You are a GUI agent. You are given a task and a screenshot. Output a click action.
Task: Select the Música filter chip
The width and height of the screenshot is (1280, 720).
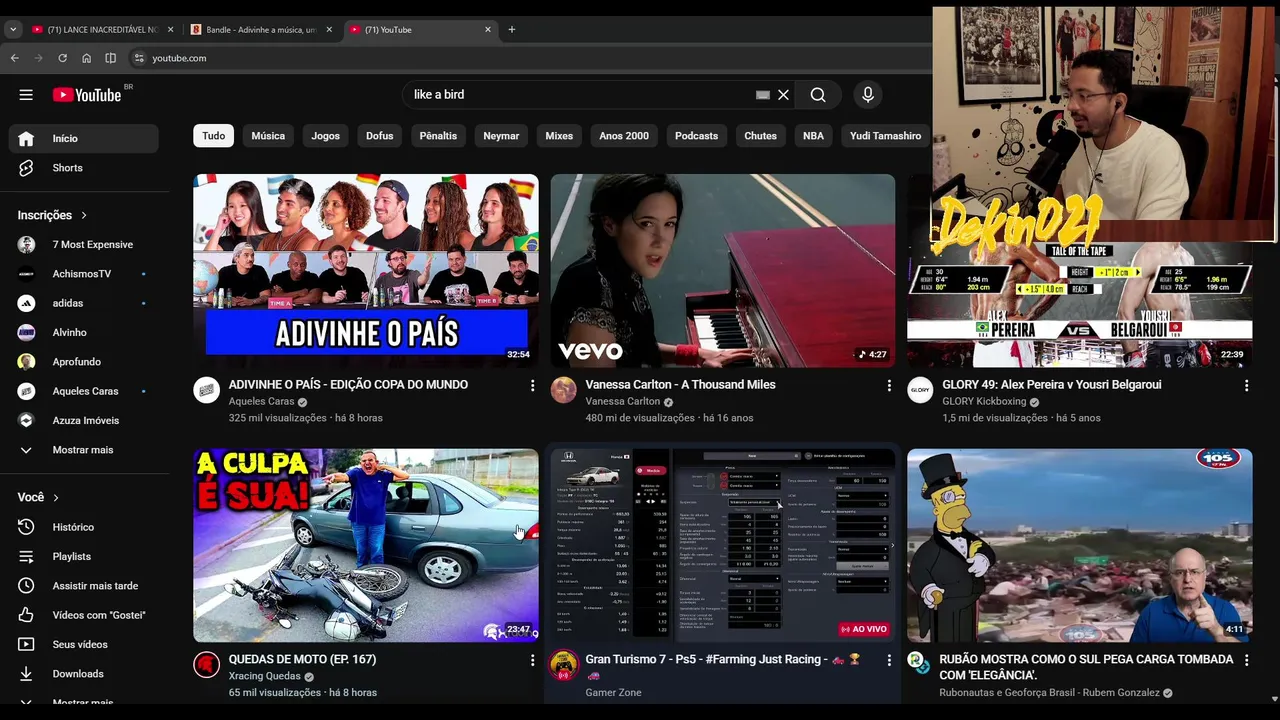tap(268, 136)
